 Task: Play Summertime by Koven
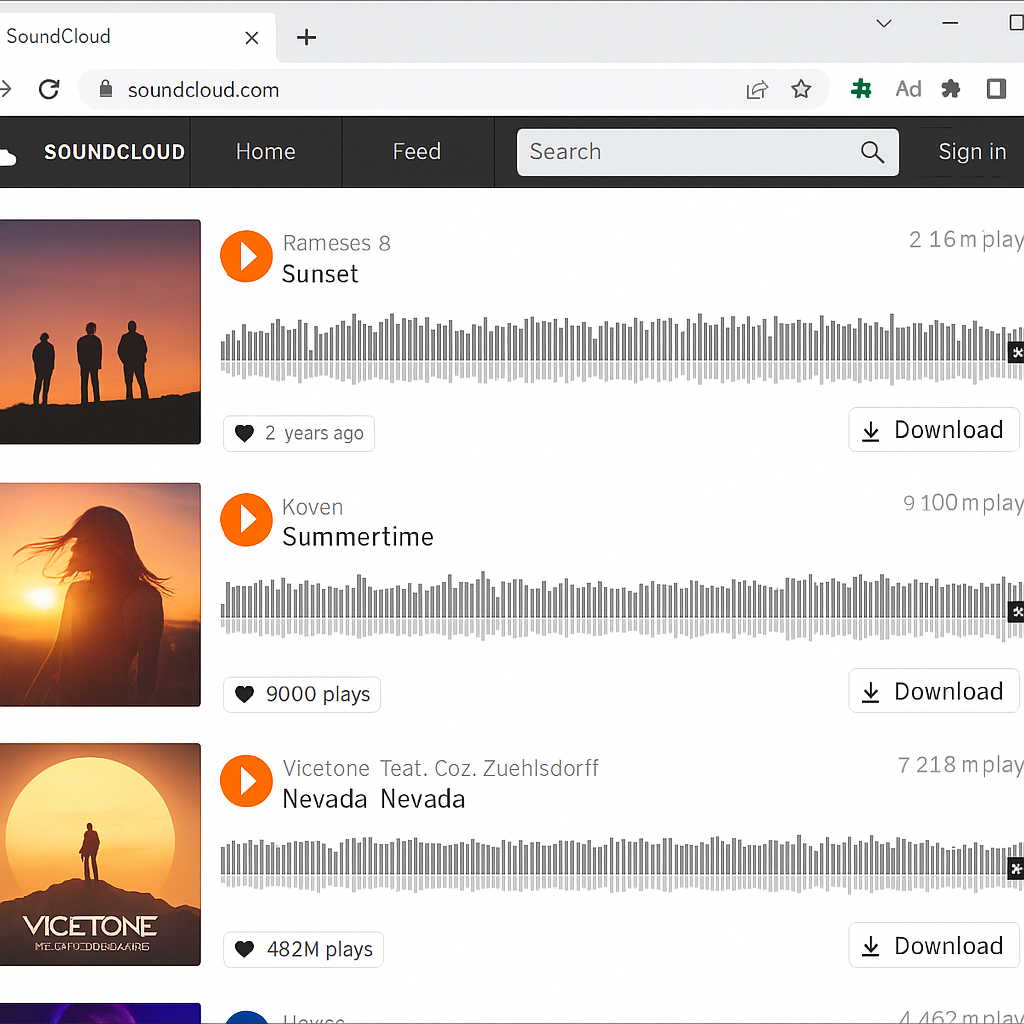(246, 520)
